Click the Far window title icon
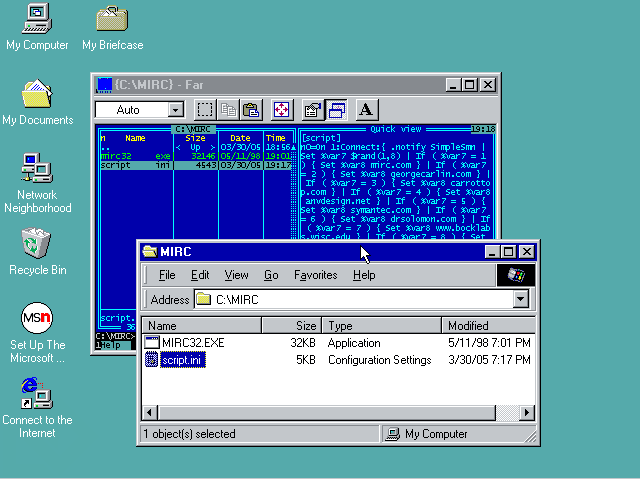The image size is (640, 480). pos(104,84)
